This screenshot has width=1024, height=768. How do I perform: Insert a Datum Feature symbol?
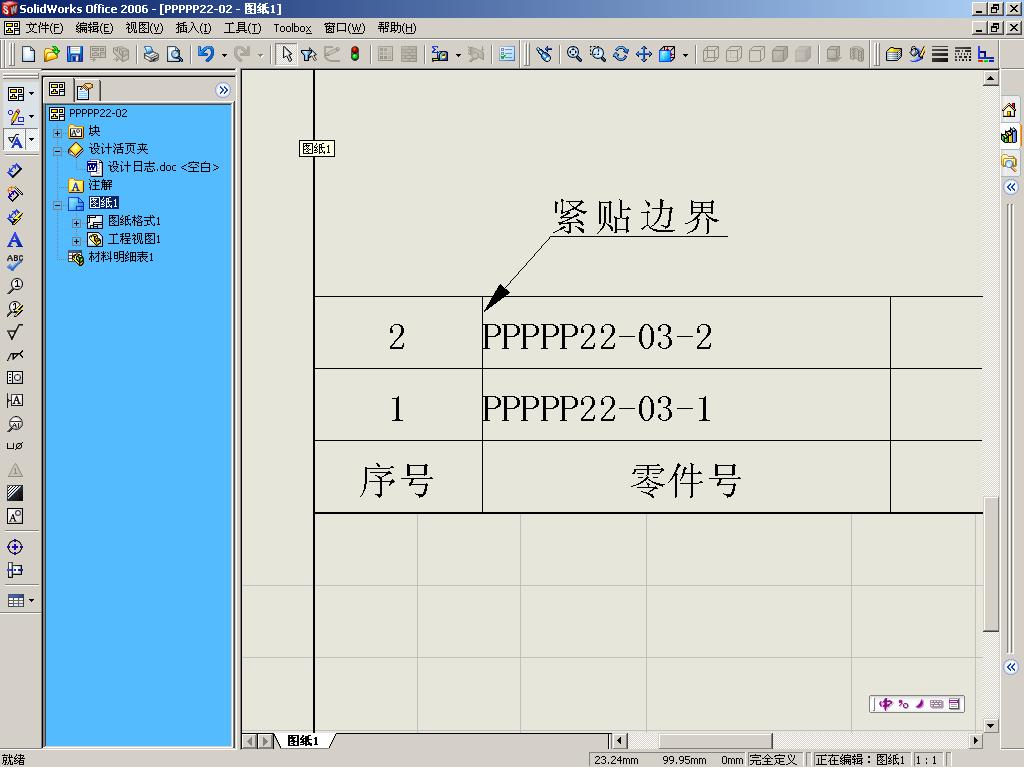pyautogui.click(x=14, y=400)
